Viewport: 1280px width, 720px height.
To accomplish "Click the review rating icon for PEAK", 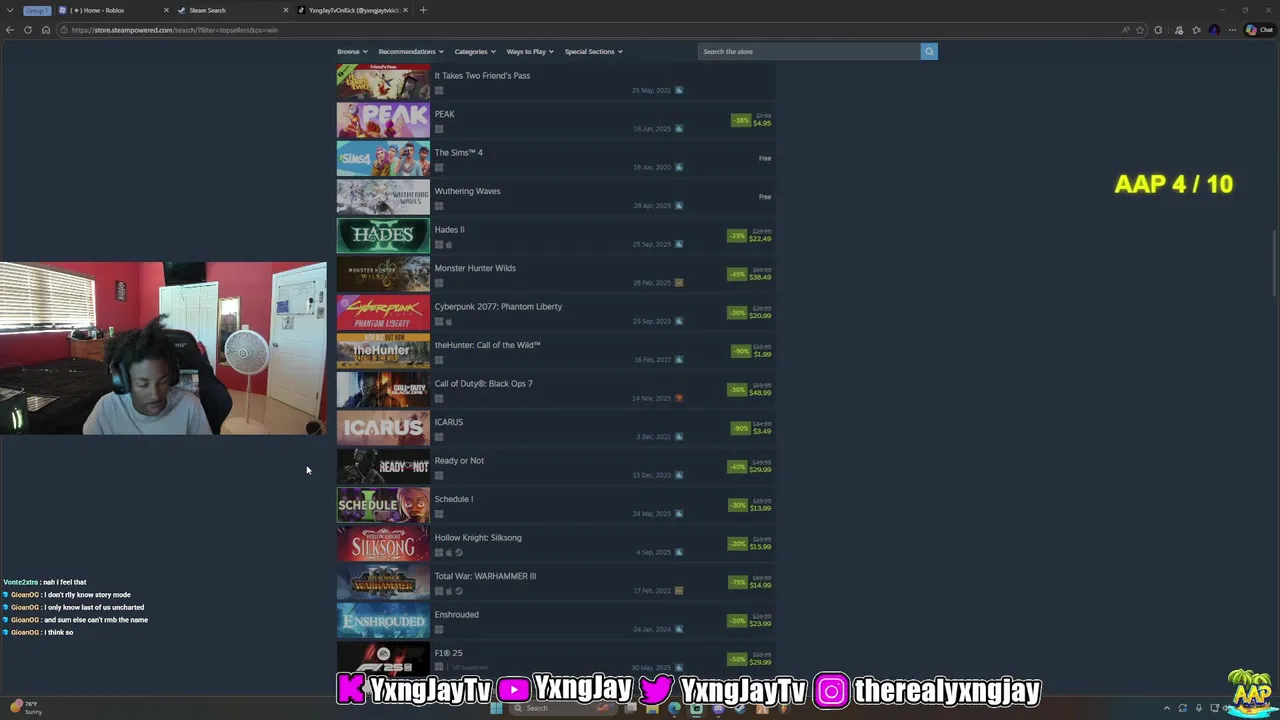I will coord(679,129).
